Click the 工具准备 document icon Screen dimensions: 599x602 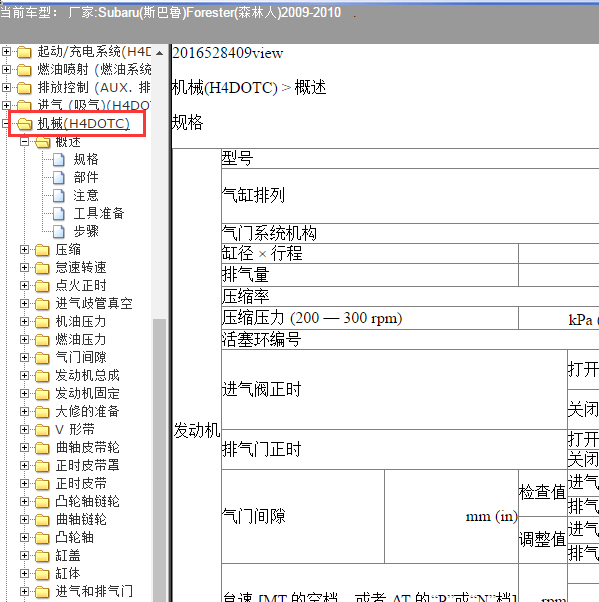pos(59,213)
